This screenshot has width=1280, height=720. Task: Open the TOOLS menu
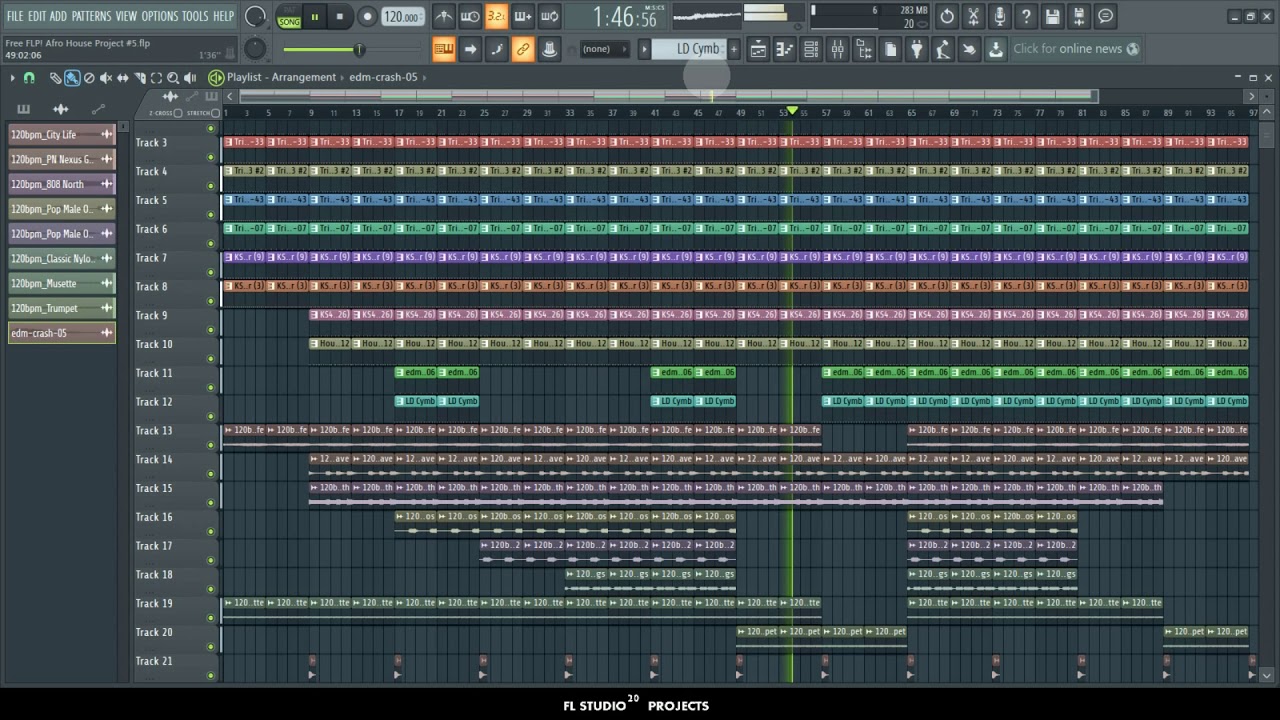pos(195,16)
